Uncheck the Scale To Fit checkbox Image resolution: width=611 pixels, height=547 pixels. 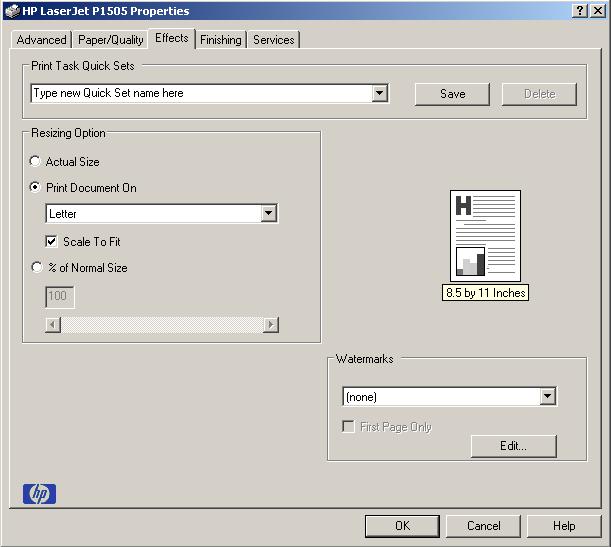pyautogui.click(x=51, y=242)
